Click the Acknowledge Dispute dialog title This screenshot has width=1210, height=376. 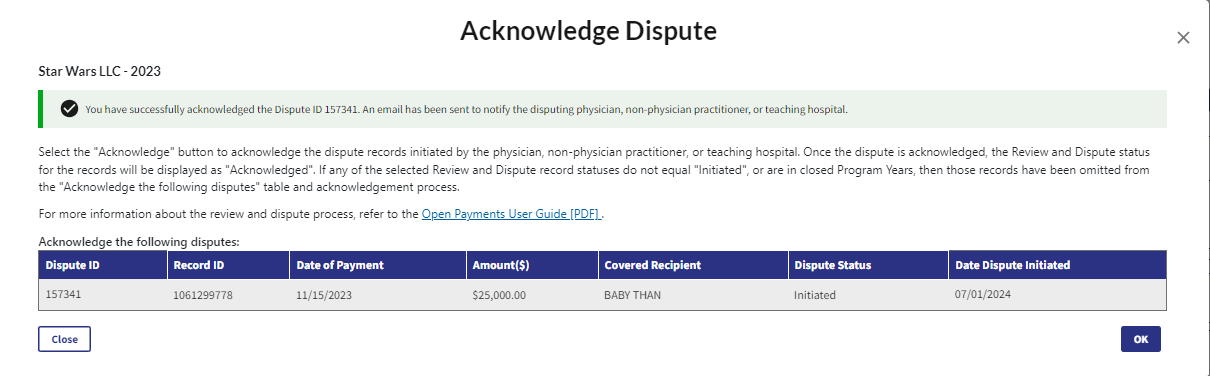coord(588,31)
